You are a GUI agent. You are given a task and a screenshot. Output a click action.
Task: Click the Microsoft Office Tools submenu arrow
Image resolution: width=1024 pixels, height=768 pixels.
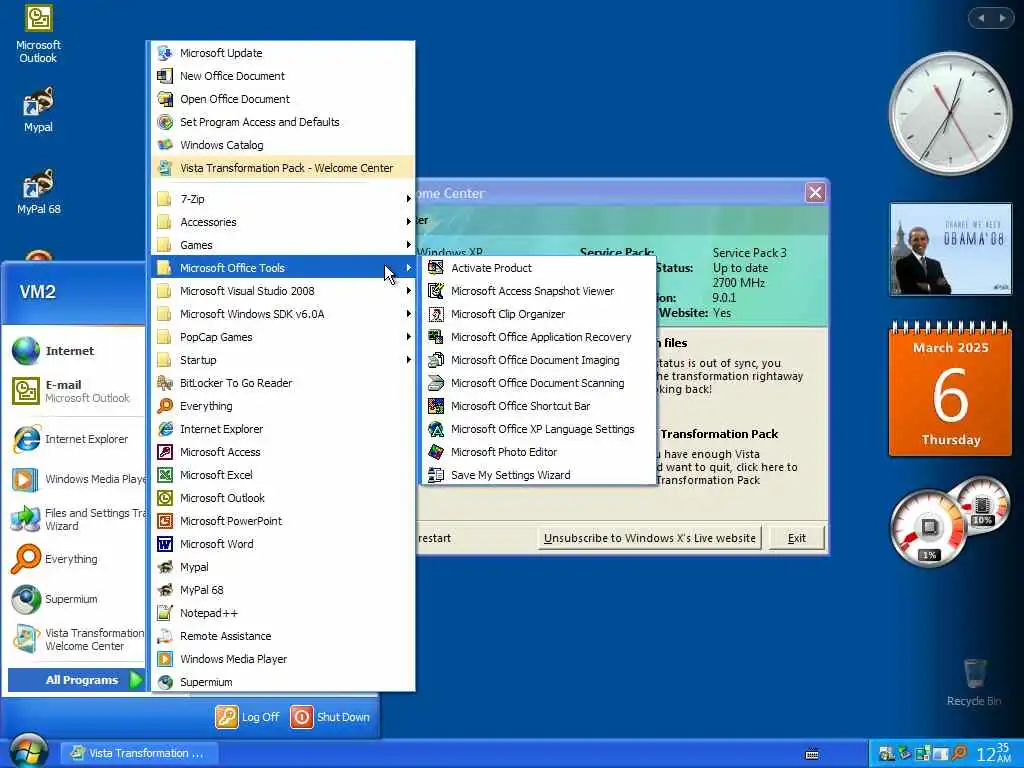pyautogui.click(x=409, y=268)
